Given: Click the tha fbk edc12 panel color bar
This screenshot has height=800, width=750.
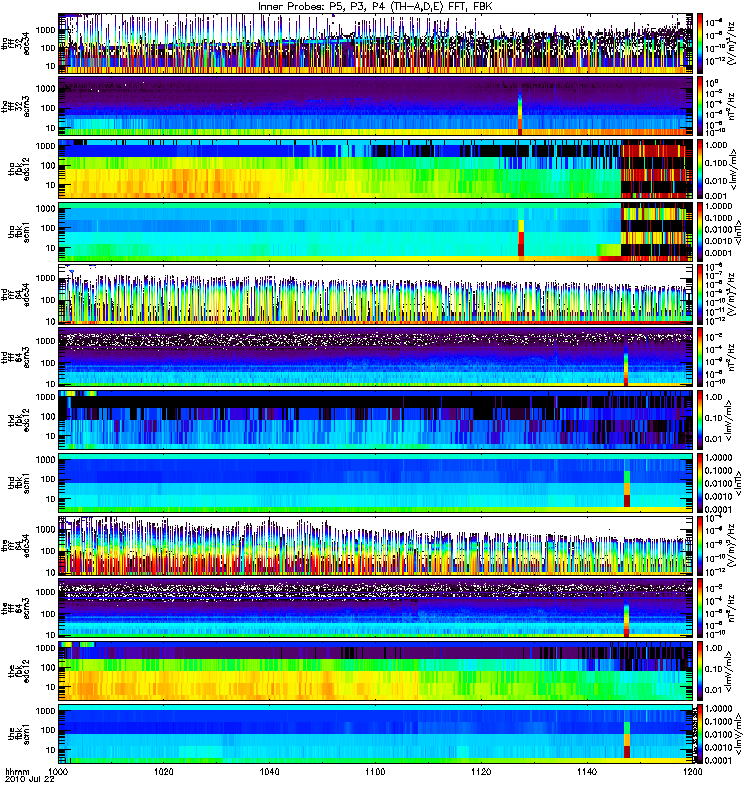Looking at the screenshot, I should pos(700,169).
